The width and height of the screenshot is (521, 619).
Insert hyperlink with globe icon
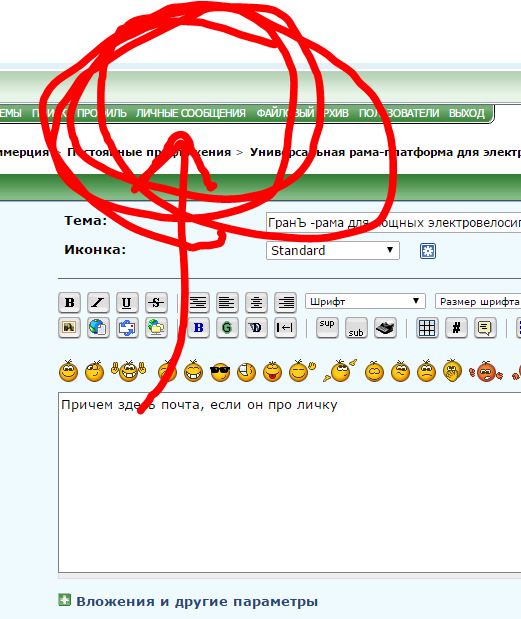pyautogui.click(x=98, y=327)
